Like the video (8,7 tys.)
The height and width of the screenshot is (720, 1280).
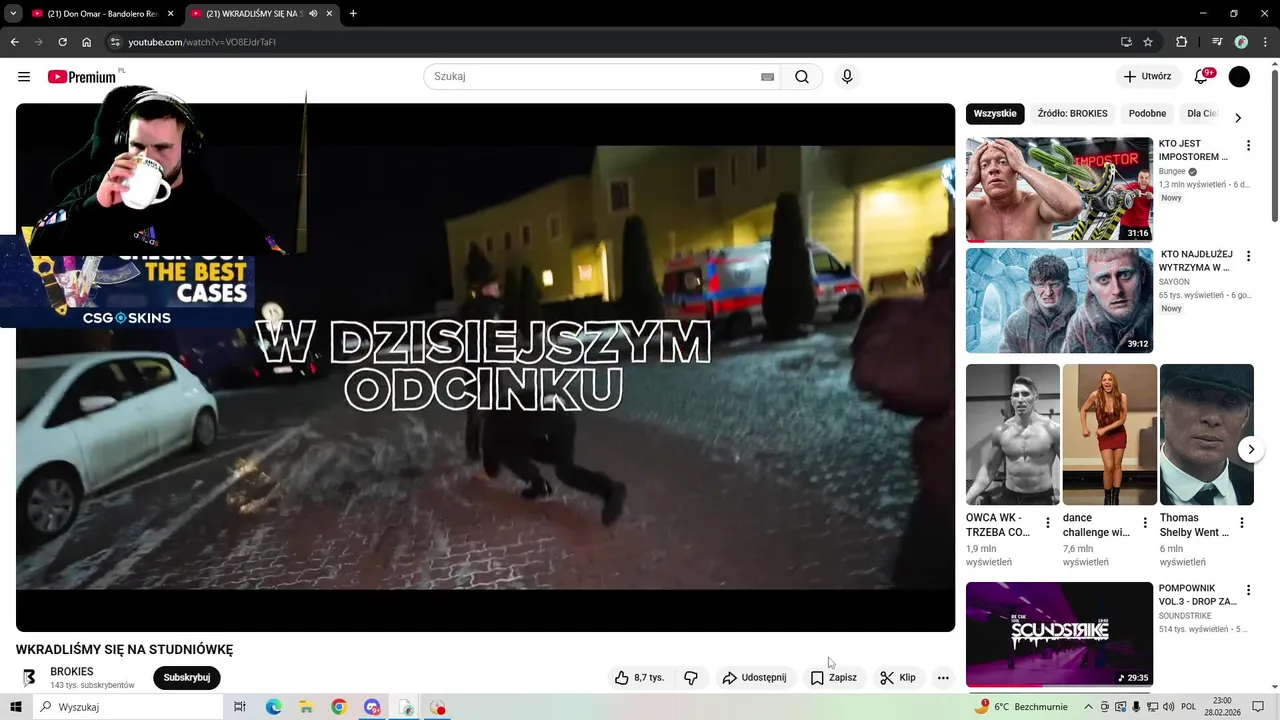(640, 678)
